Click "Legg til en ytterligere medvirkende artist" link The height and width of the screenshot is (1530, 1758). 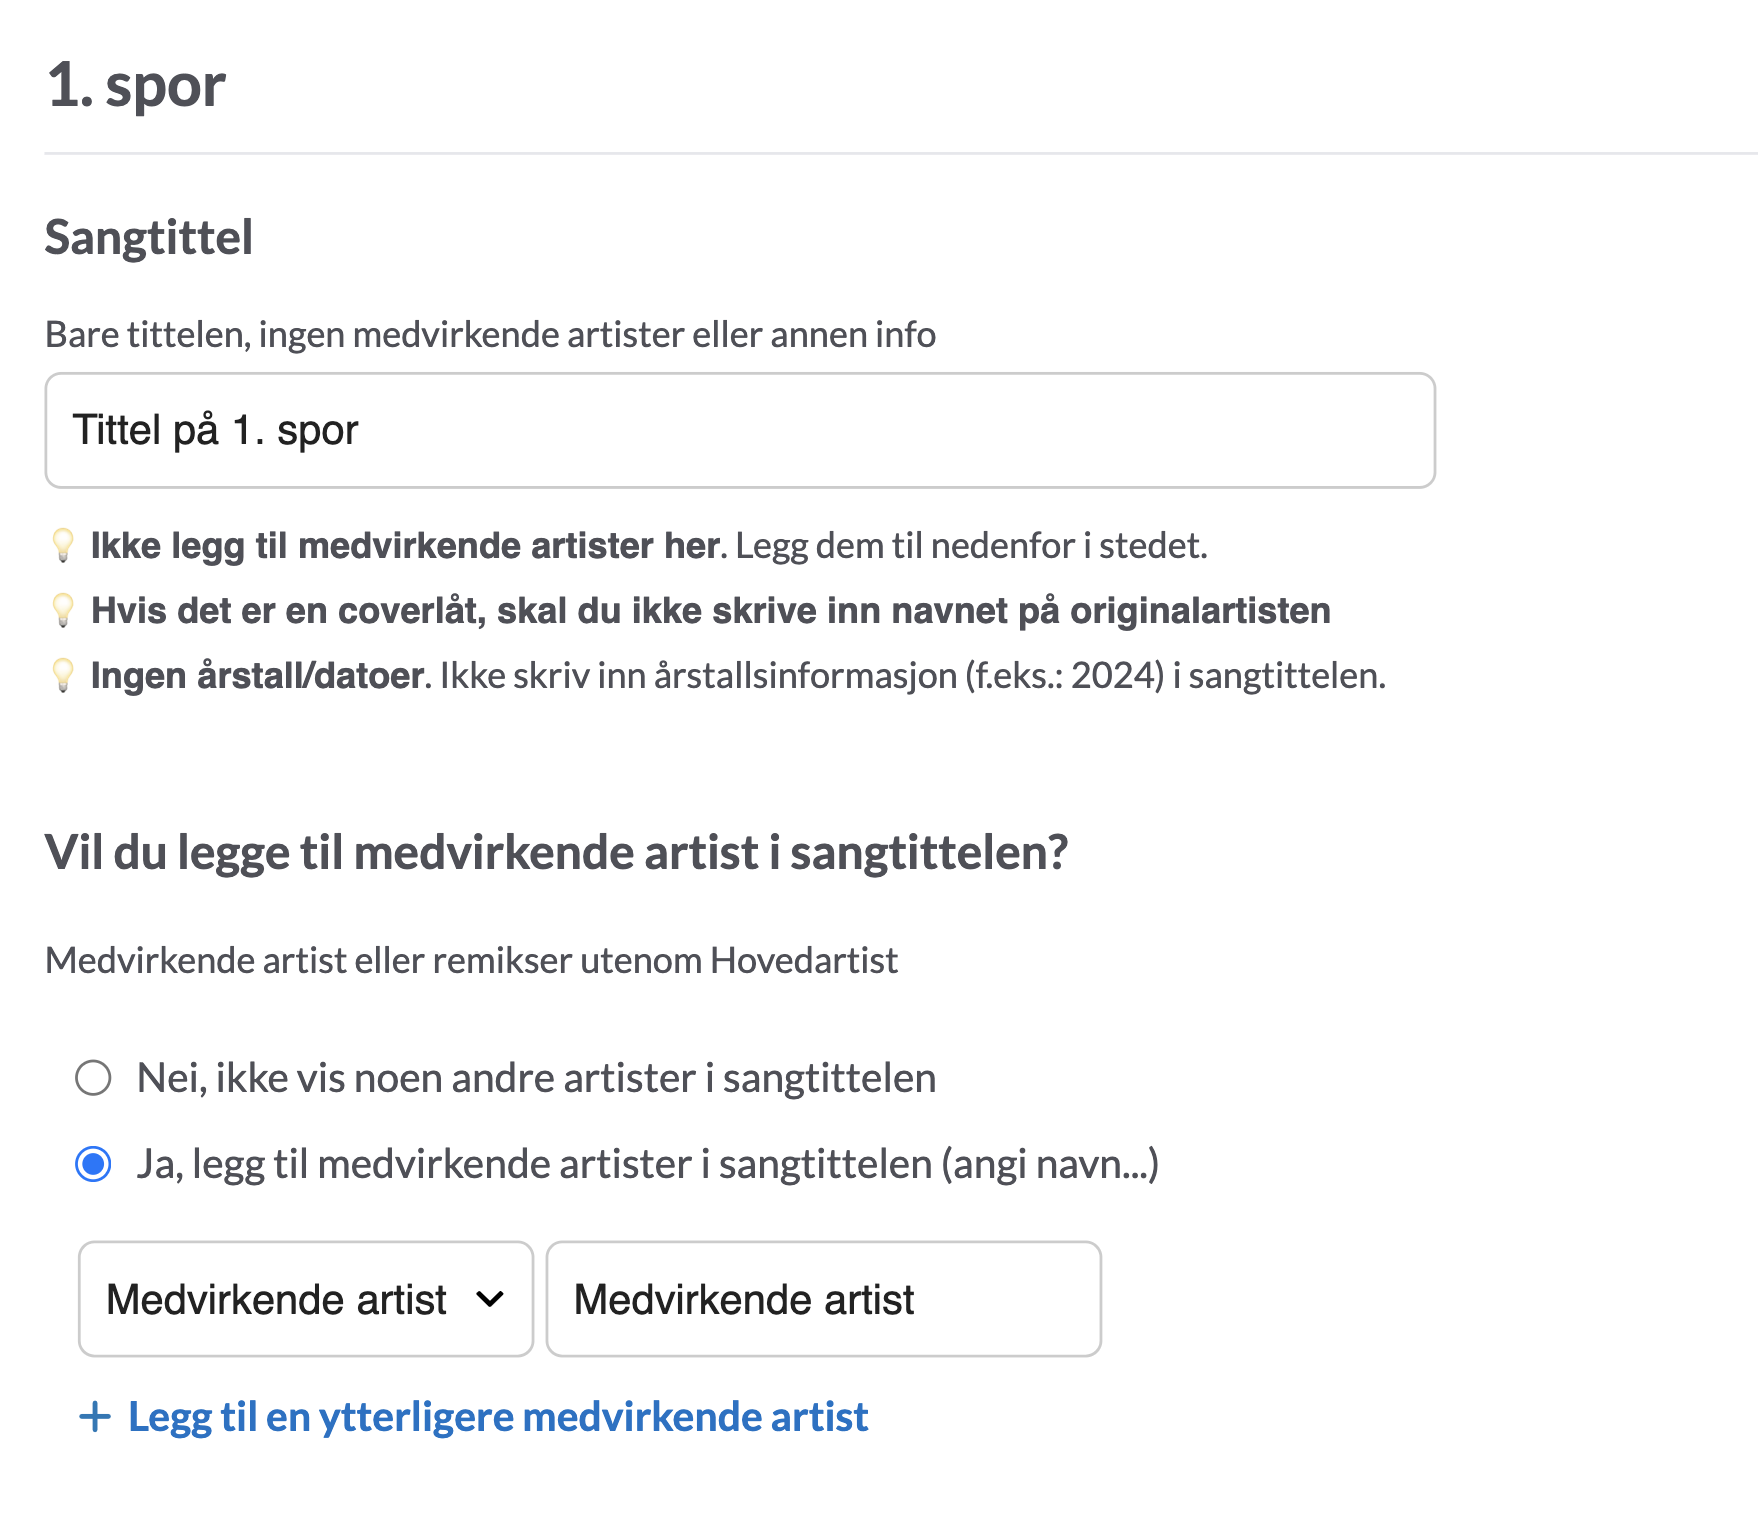tap(498, 1417)
